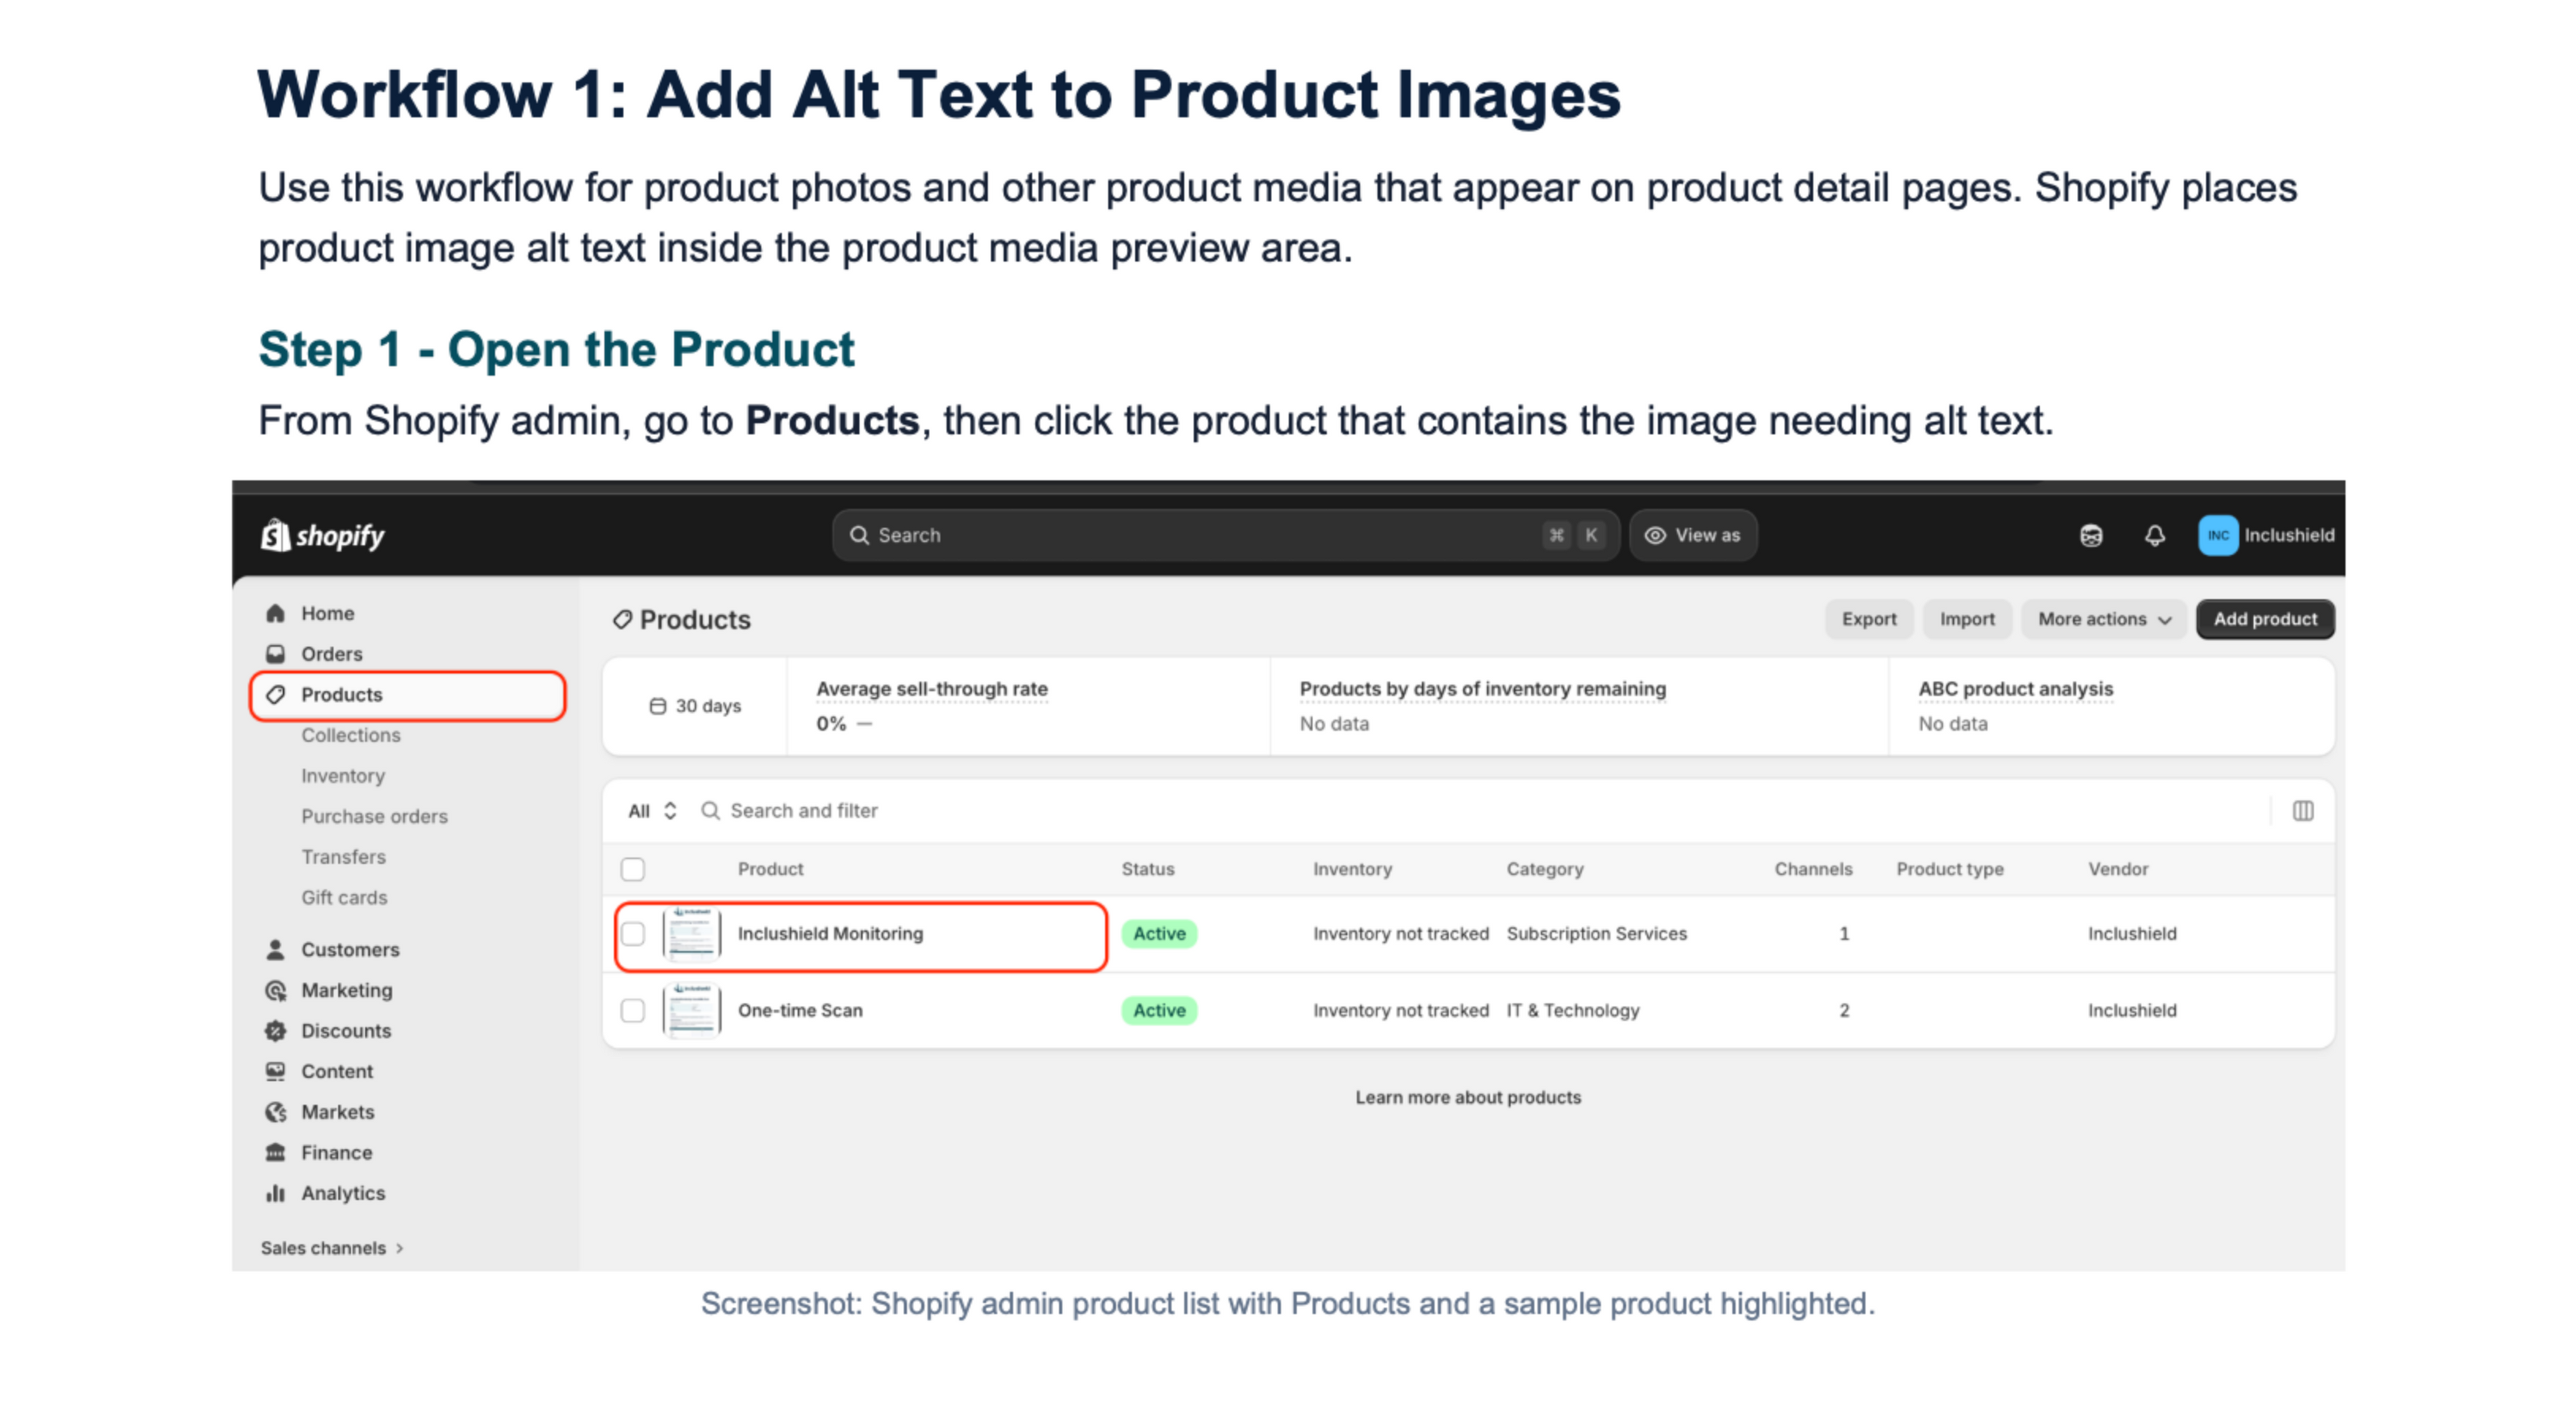This screenshot has width=2576, height=1406.
Task: Click the Markets globe icon
Action: pos(275,1112)
